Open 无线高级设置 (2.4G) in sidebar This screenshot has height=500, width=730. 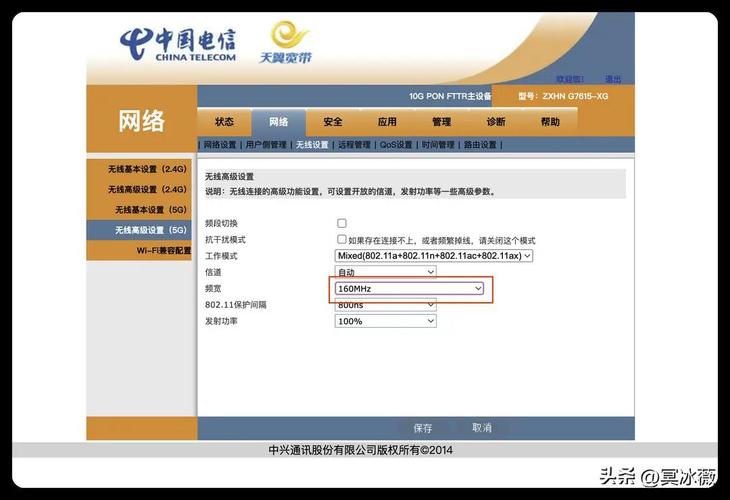[x=139, y=189]
